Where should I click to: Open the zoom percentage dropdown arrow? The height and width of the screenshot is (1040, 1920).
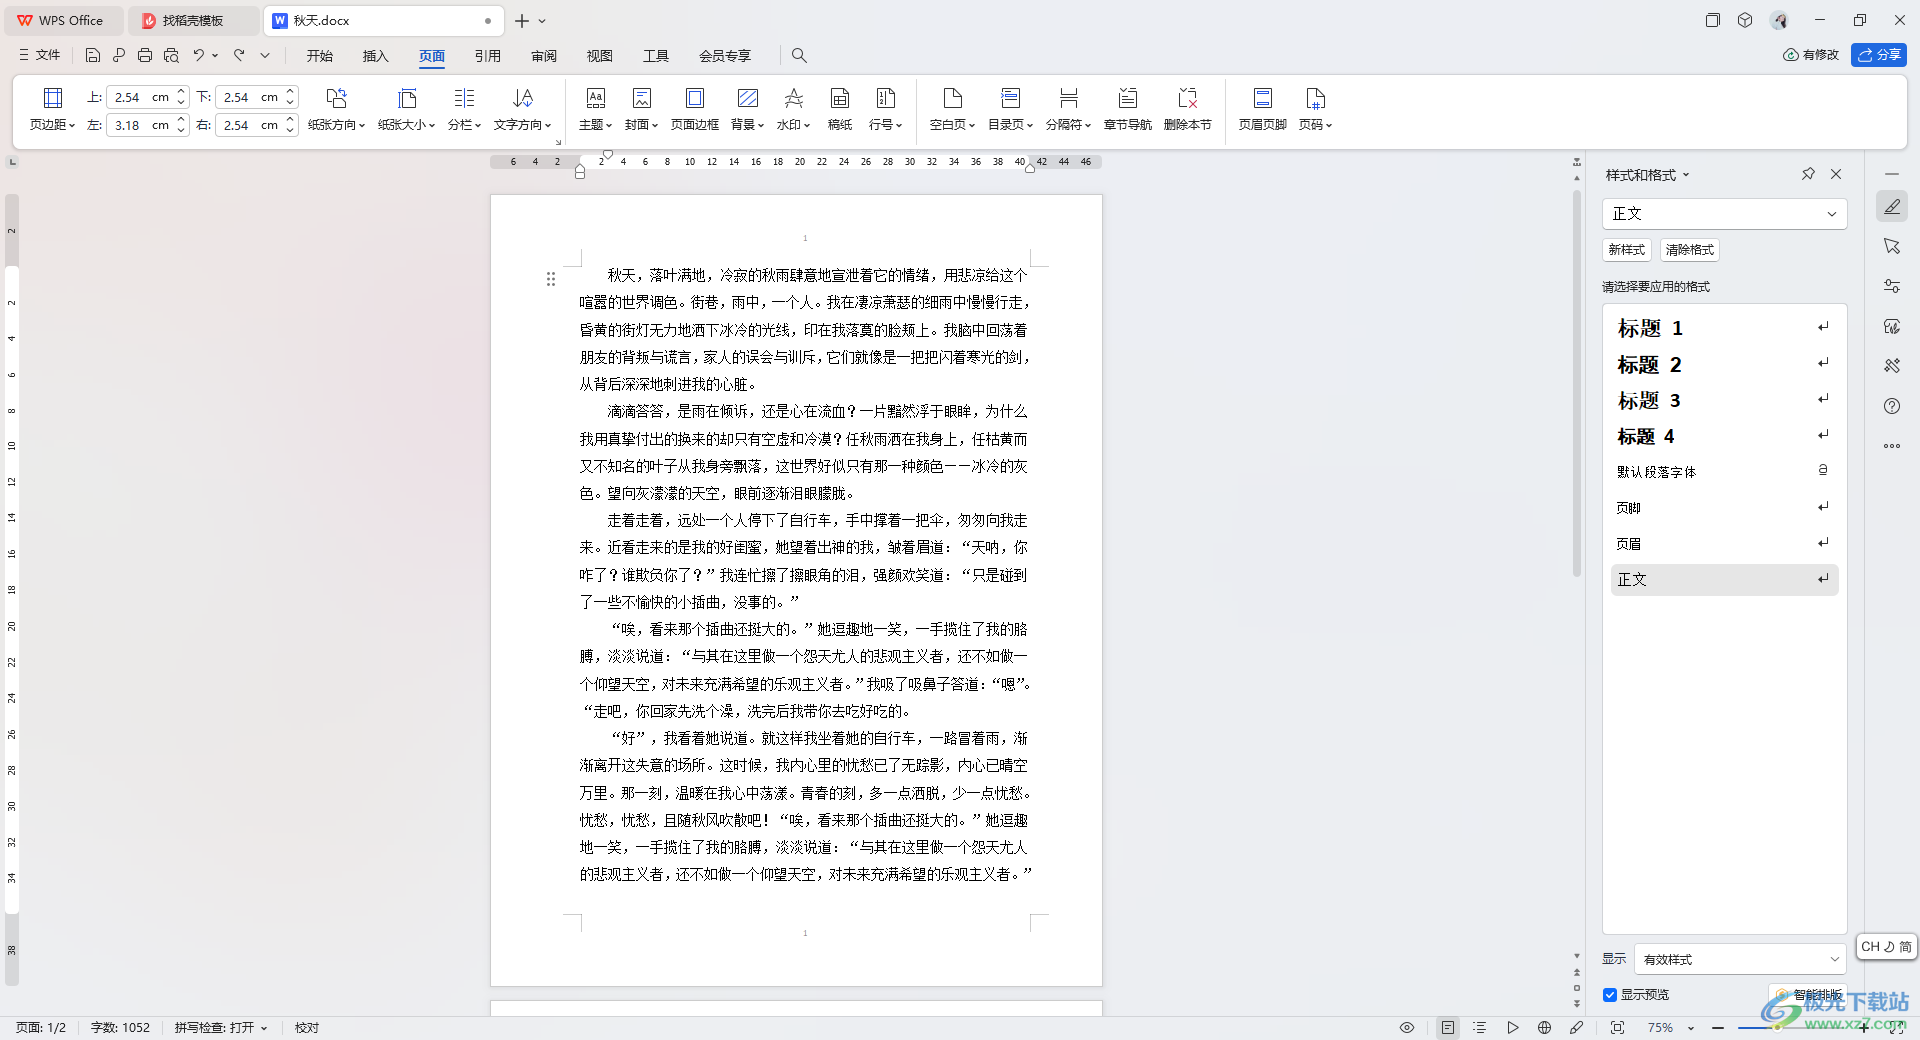pyautogui.click(x=1691, y=1028)
